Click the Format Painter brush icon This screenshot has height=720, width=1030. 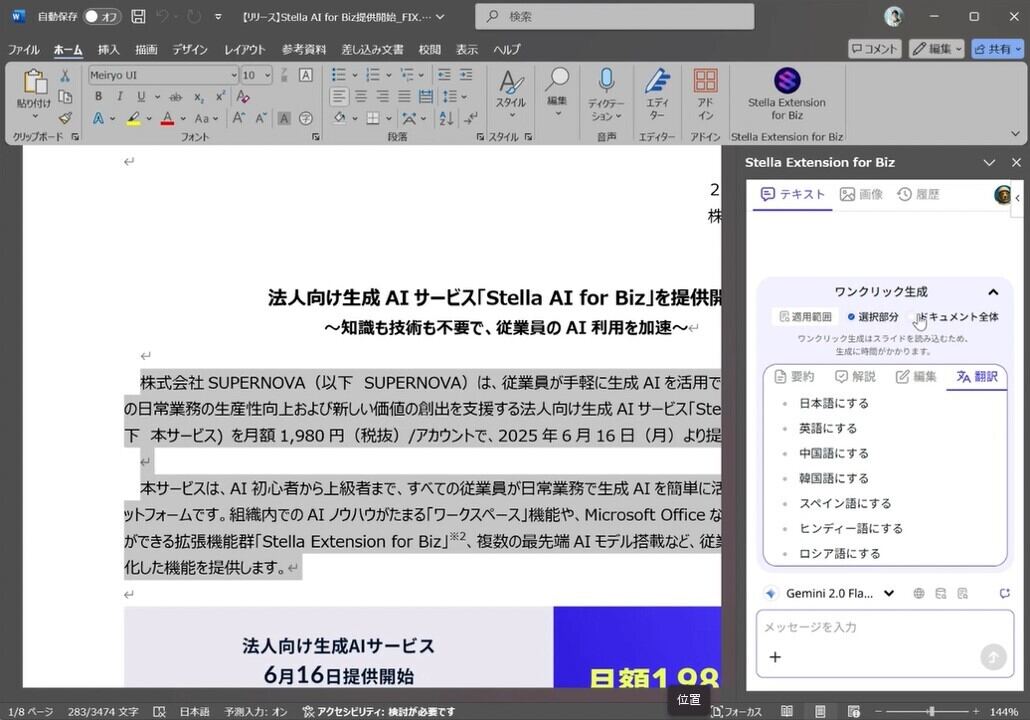(65, 118)
